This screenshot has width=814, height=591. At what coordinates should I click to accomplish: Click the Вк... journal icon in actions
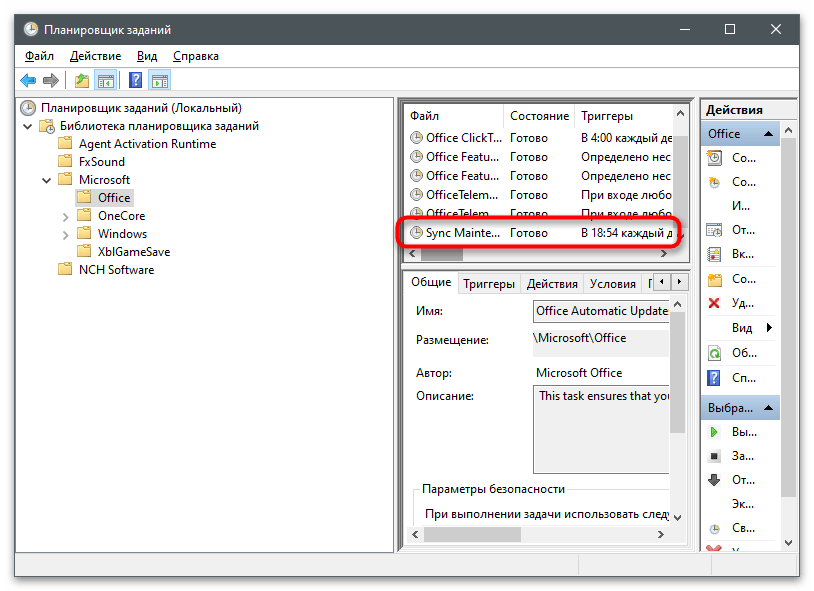click(x=714, y=254)
